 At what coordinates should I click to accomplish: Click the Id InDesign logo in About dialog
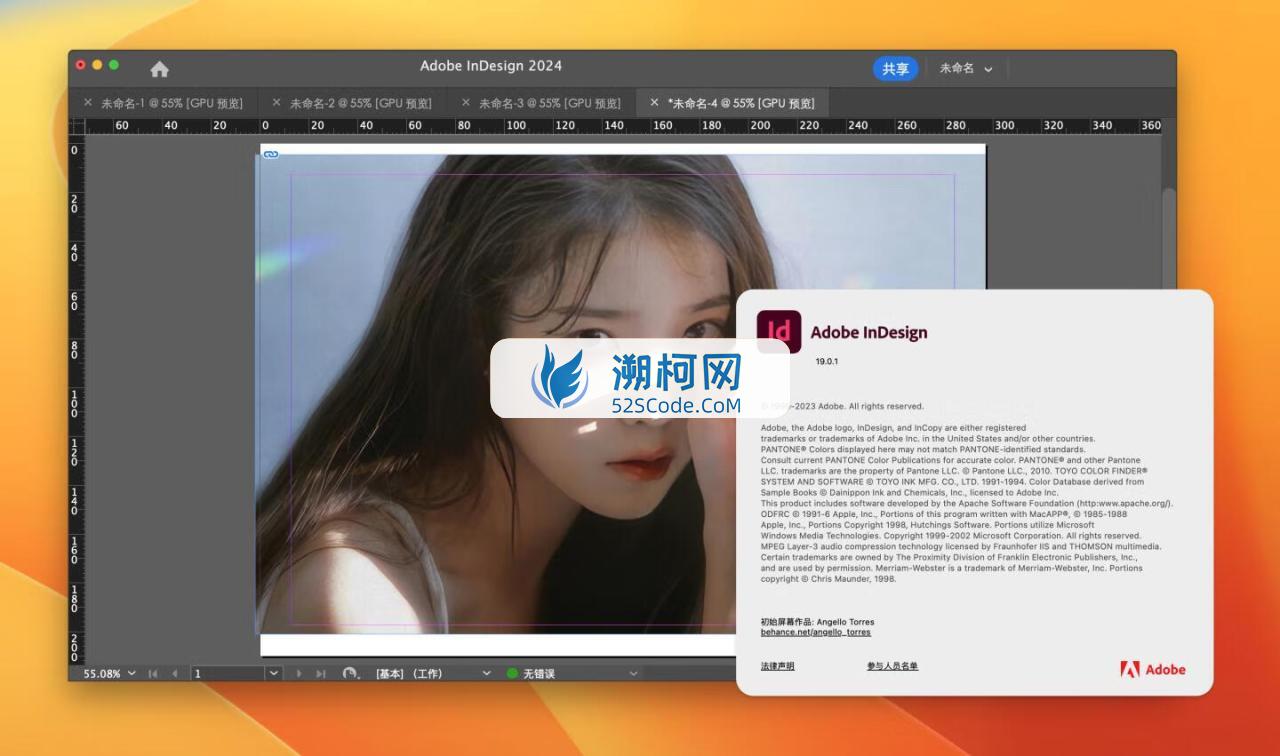pyautogui.click(x=779, y=332)
